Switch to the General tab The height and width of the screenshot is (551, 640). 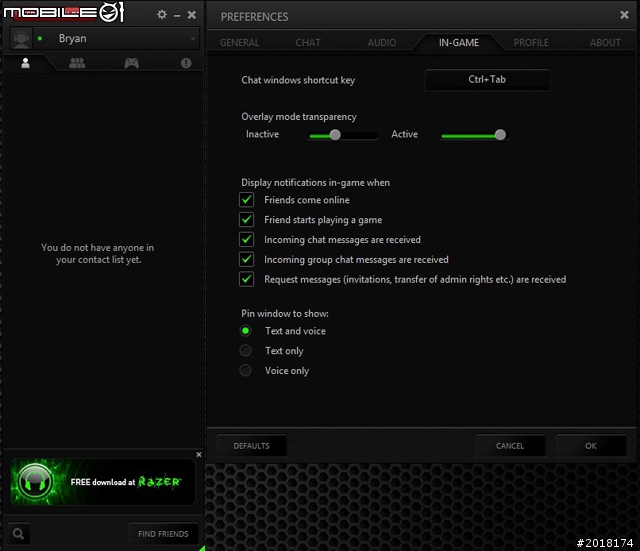coord(240,42)
